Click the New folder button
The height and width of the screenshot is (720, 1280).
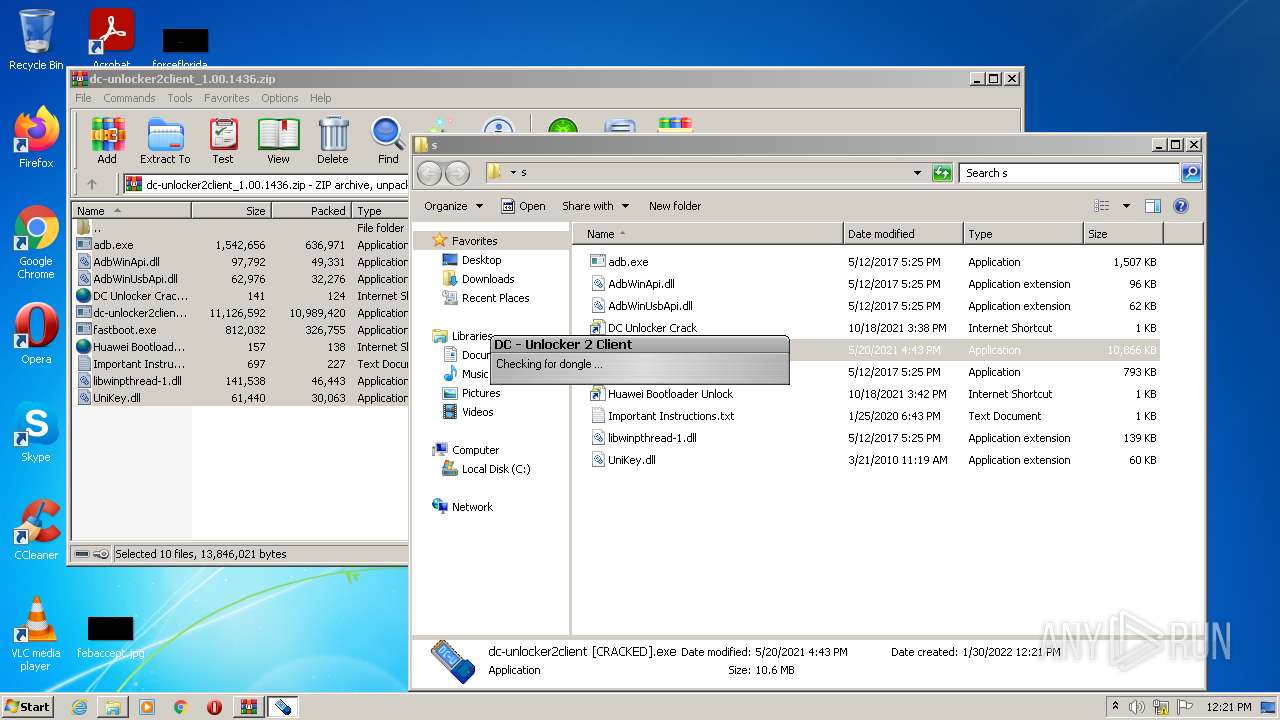pyautogui.click(x=675, y=206)
